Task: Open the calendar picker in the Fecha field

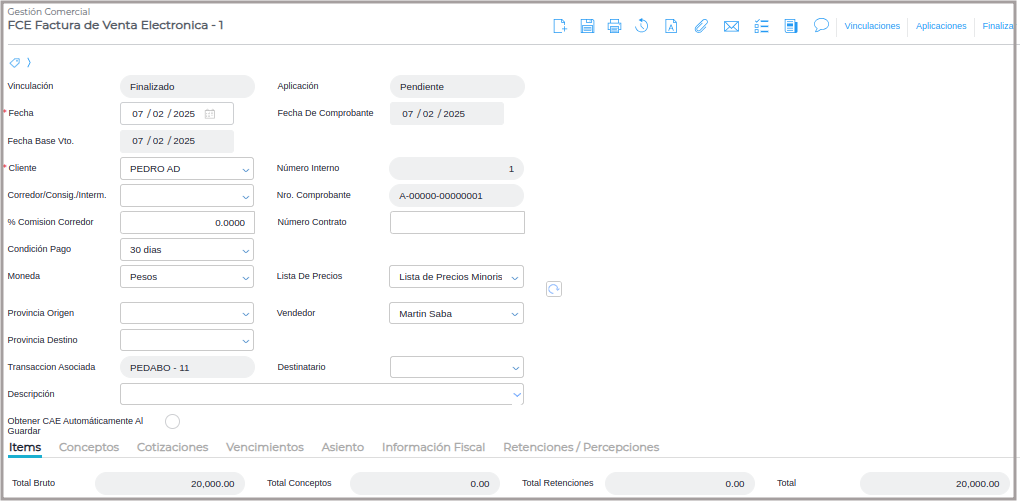Action: tap(210, 114)
